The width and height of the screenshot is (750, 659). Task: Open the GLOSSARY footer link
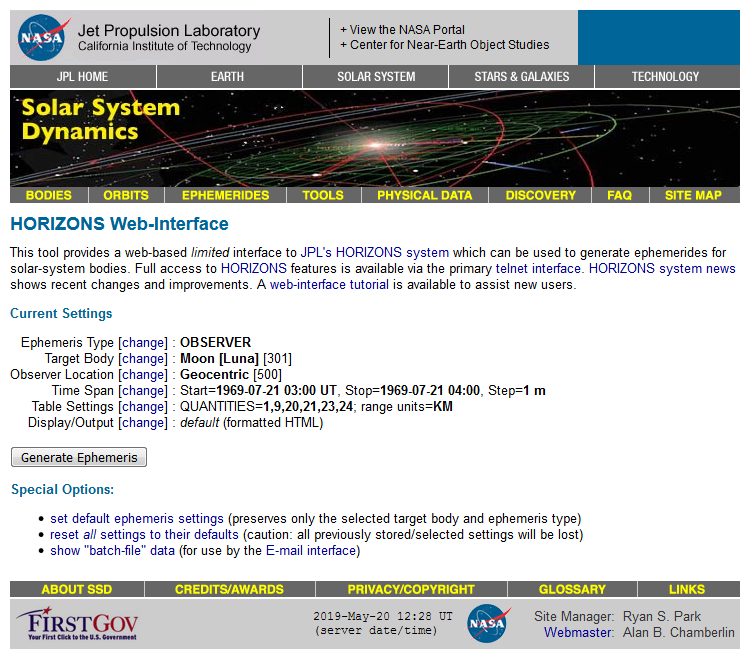click(x=572, y=589)
